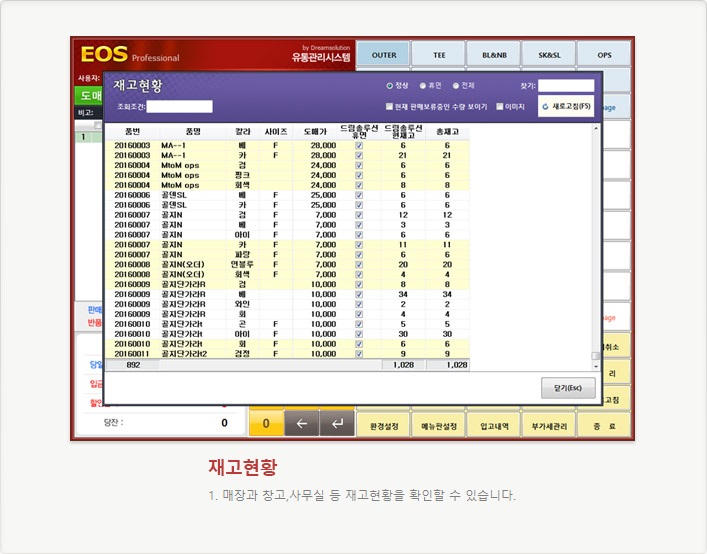This screenshot has height=554, width=707.
Task: Select the 골덴SL 카 row name
Action: coord(174,205)
